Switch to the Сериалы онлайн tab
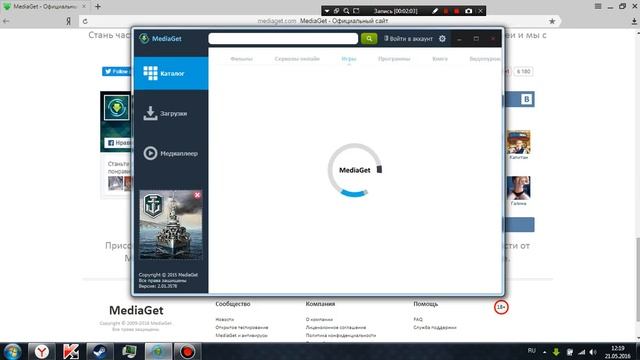This screenshot has width=640, height=360. pos(297,59)
